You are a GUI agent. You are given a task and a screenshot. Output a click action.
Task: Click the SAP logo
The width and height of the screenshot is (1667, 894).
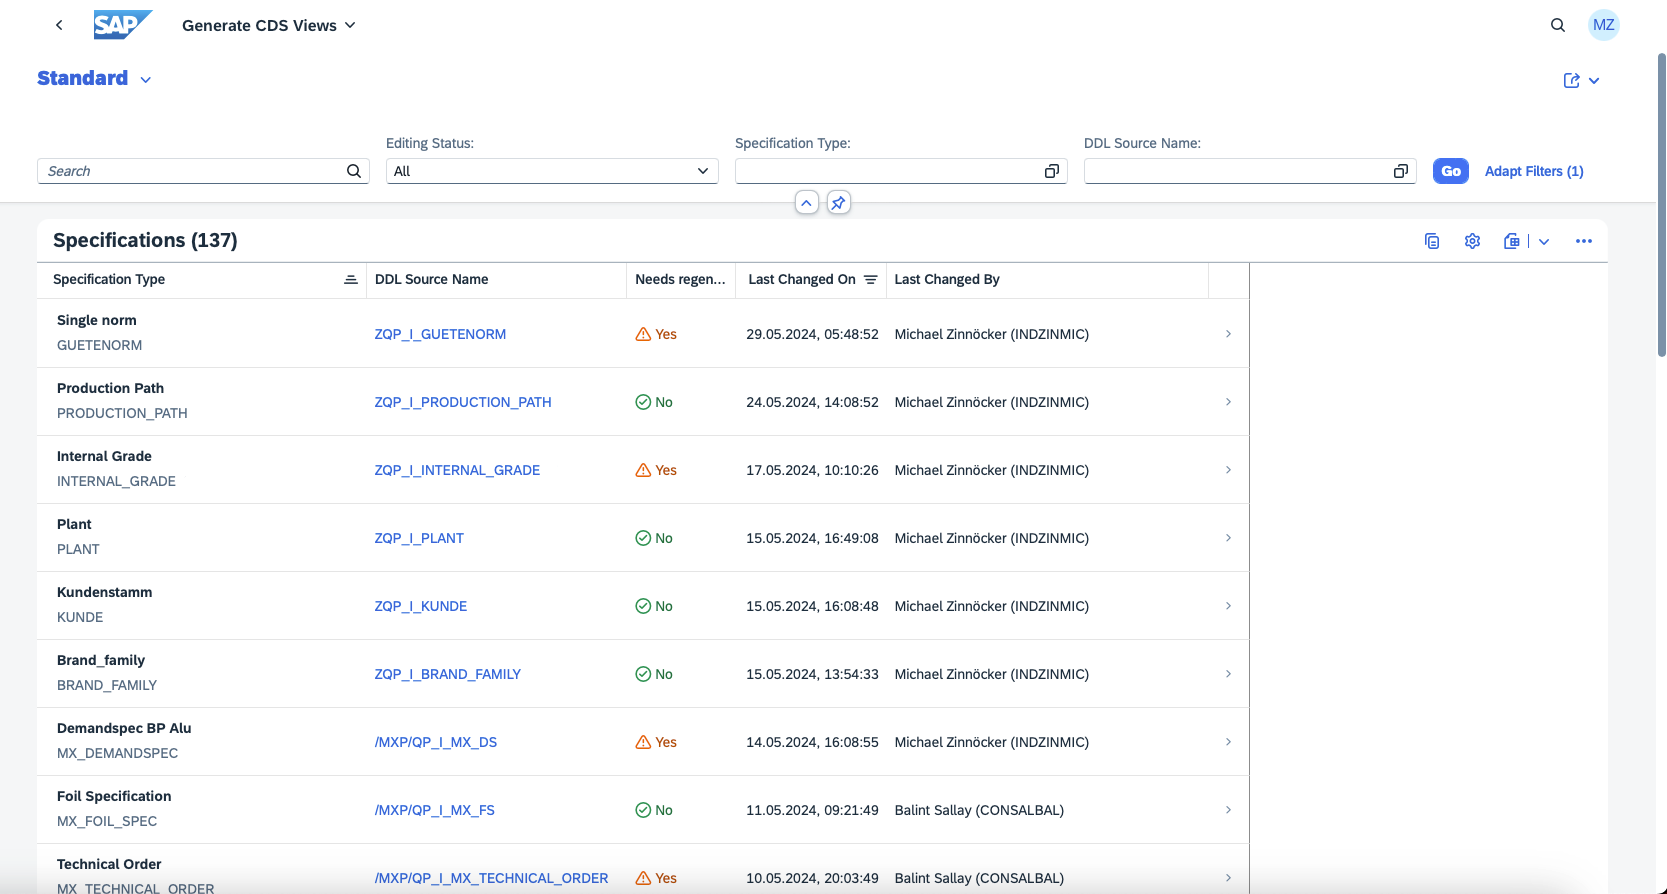[123, 25]
